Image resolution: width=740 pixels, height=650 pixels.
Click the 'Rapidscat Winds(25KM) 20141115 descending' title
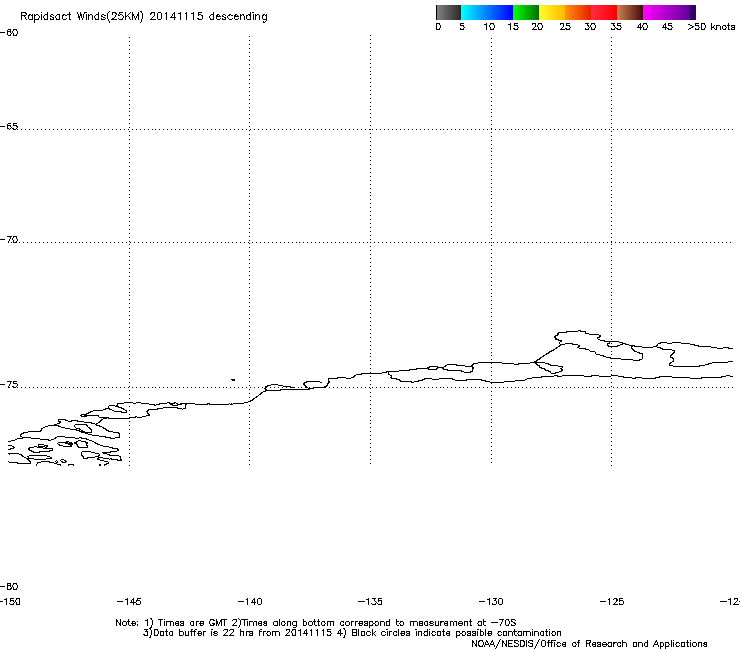(x=144, y=17)
